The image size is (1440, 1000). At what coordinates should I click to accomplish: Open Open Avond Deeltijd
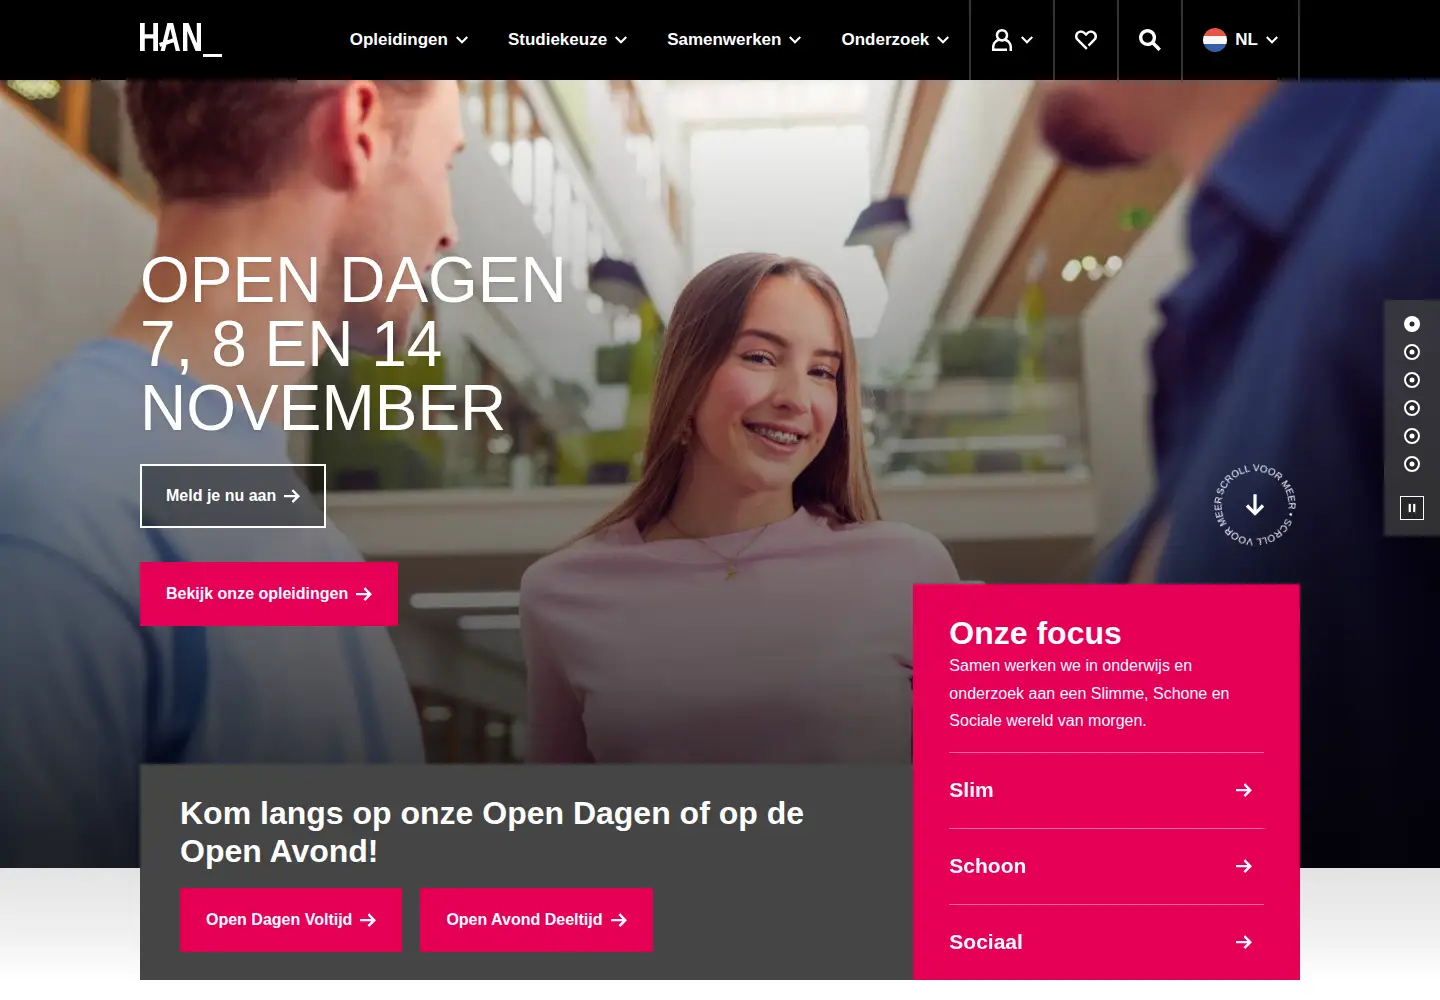pos(536,920)
